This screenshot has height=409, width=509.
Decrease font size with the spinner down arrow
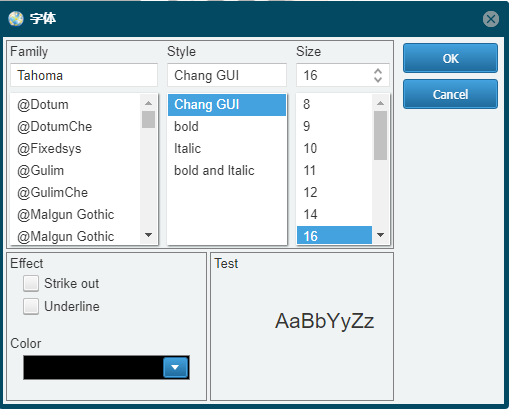(378, 79)
